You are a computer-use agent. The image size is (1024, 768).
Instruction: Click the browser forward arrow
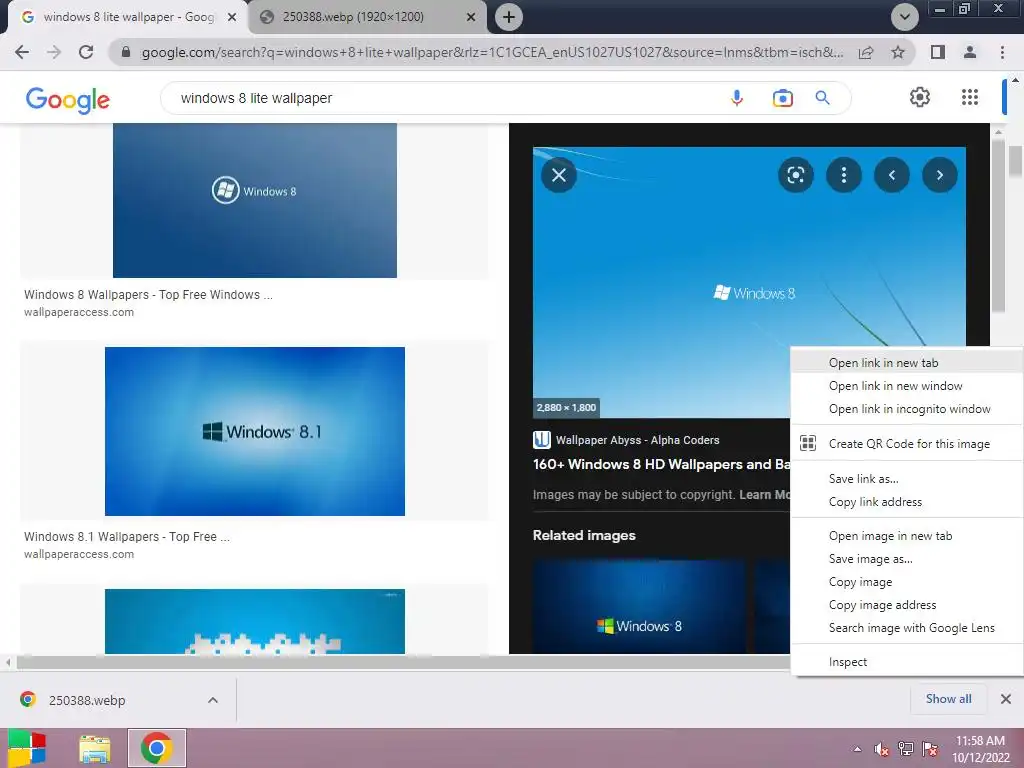pyautogui.click(x=54, y=52)
